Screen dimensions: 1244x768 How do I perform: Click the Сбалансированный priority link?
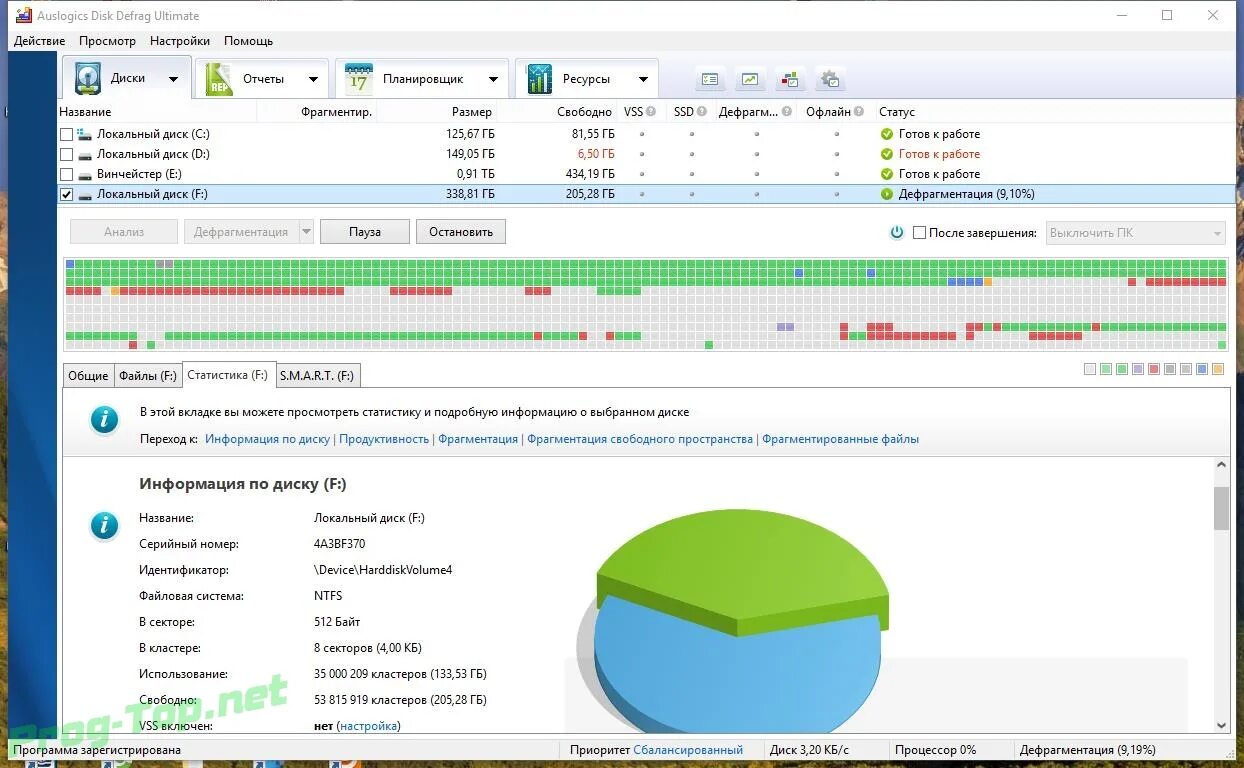click(688, 749)
